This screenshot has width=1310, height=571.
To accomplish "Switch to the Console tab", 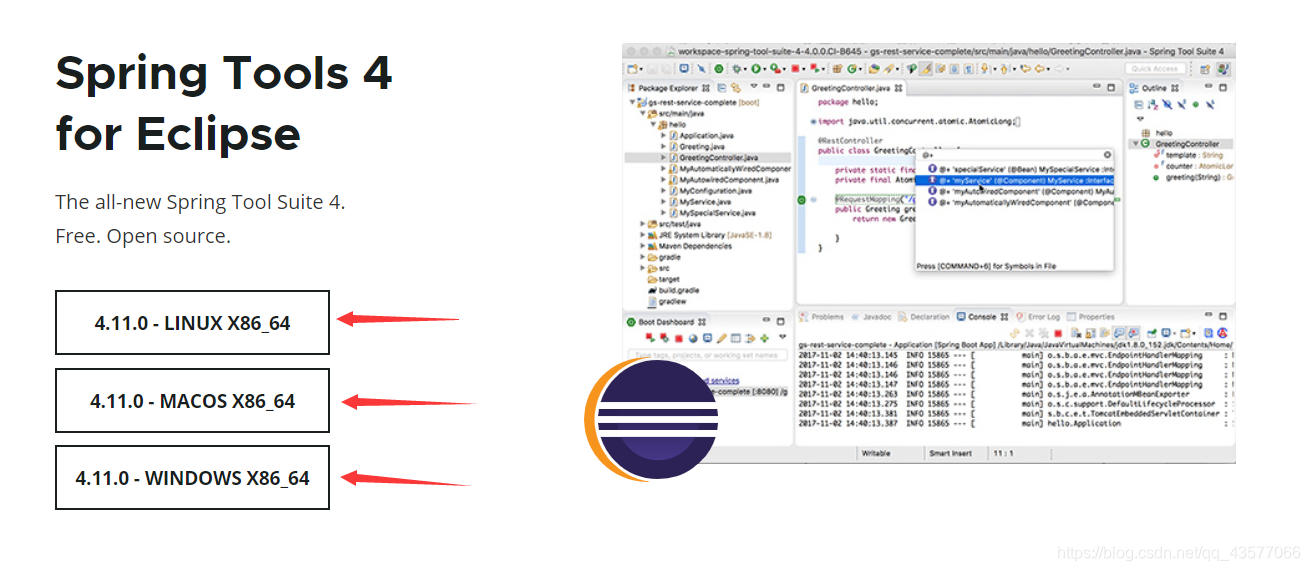I will [982, 317].
